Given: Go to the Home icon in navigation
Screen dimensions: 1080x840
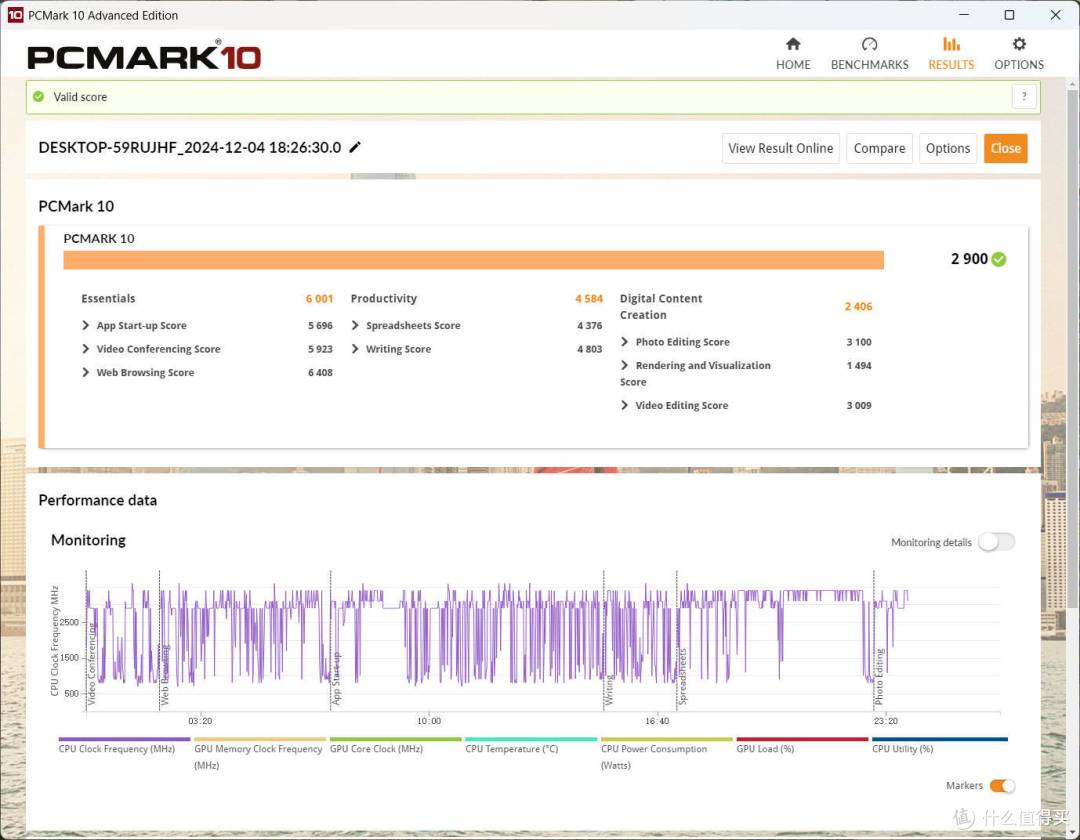Looking at the screenshot, I should click(793, 44).
